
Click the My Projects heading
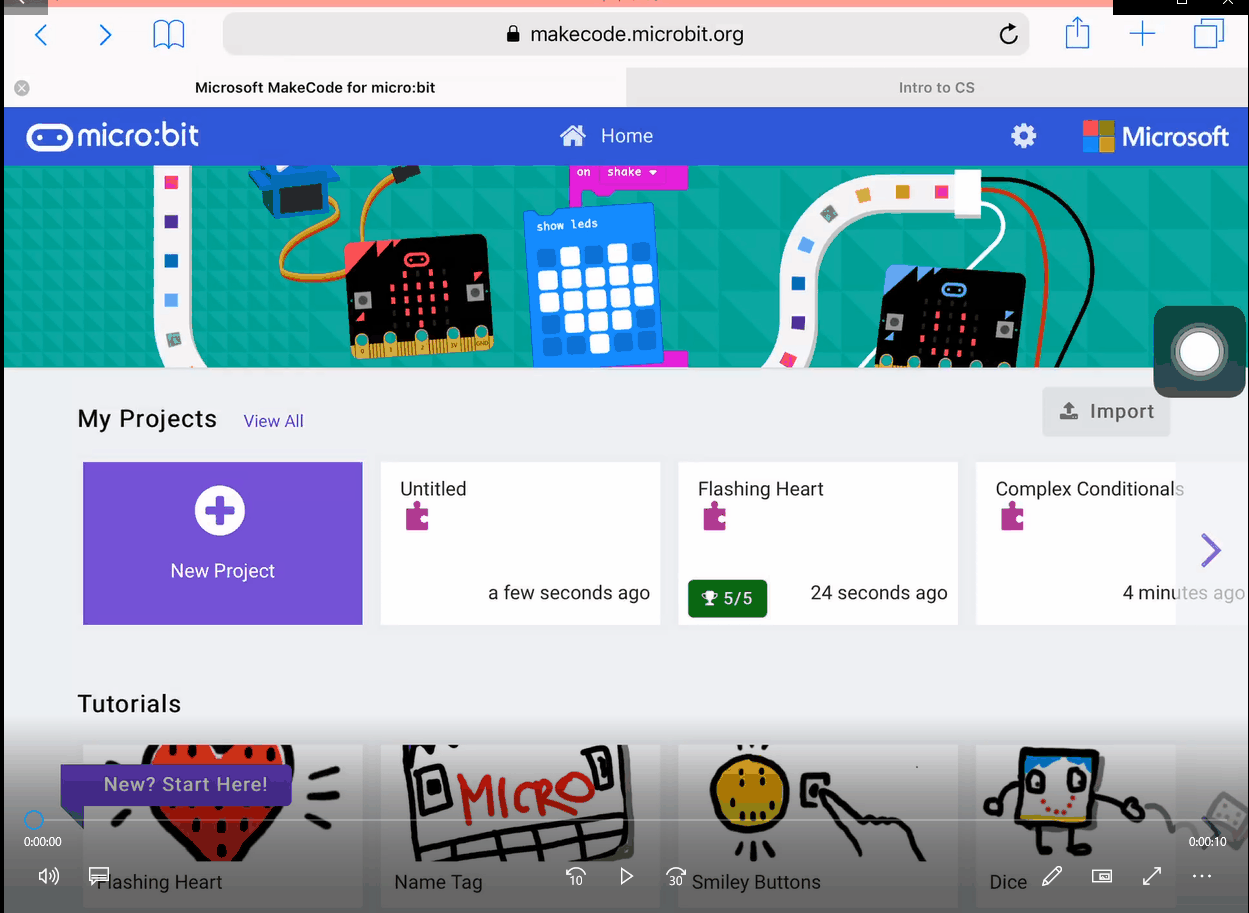[147, 419]
